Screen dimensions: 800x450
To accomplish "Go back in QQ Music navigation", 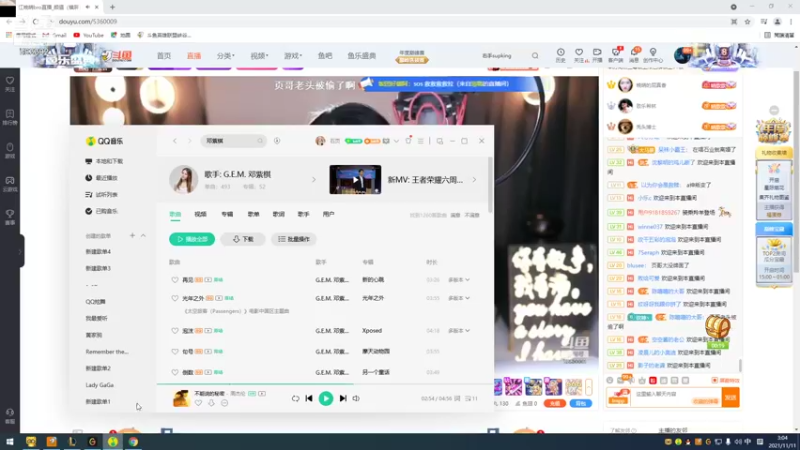I will pos(174,141).
